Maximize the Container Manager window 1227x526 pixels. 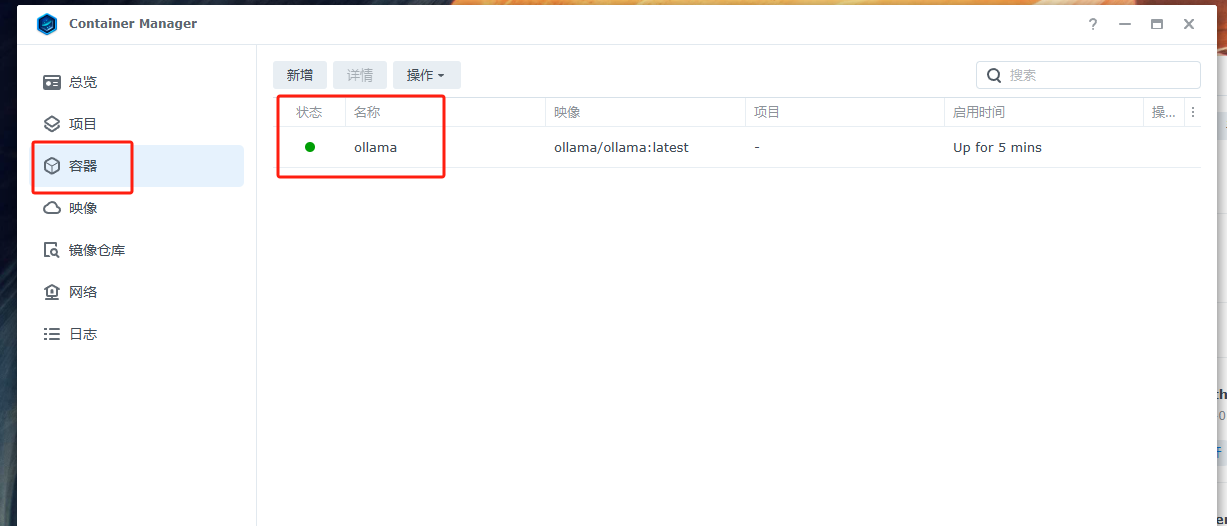(1157, 24)
